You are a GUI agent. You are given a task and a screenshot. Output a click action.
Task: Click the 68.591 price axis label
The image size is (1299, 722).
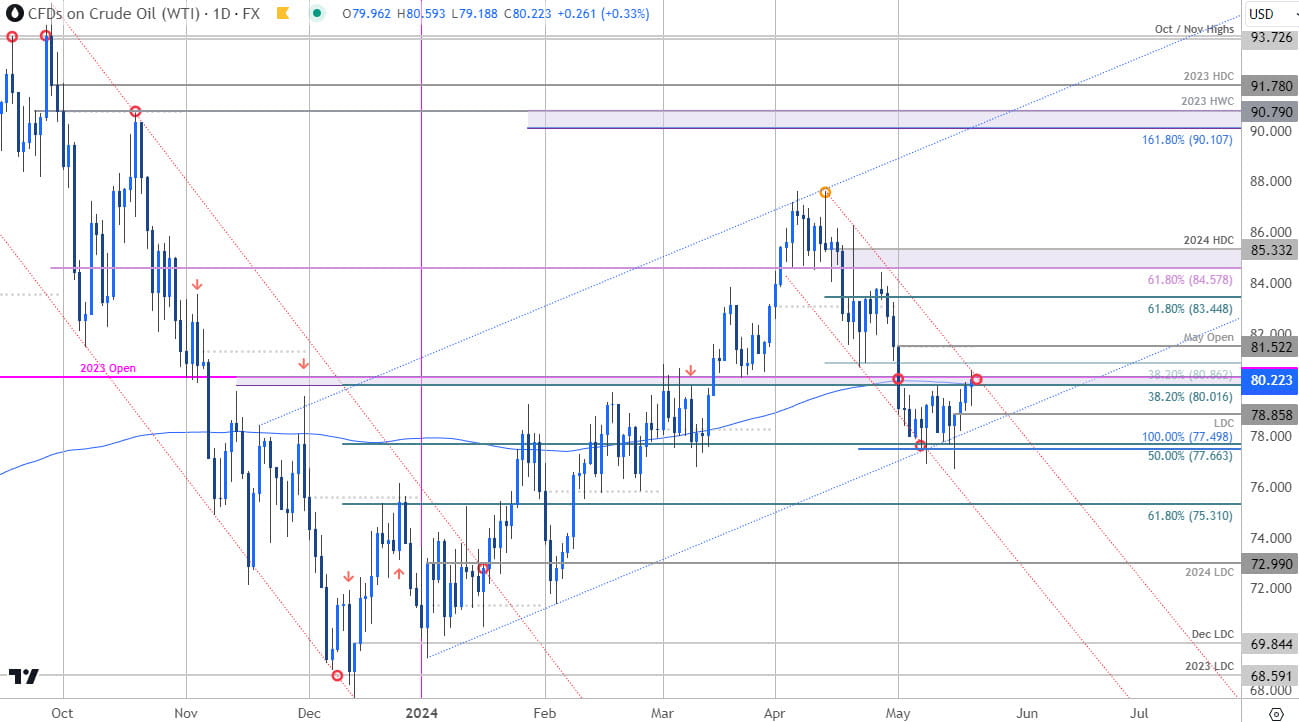[x=1269, y=675]
